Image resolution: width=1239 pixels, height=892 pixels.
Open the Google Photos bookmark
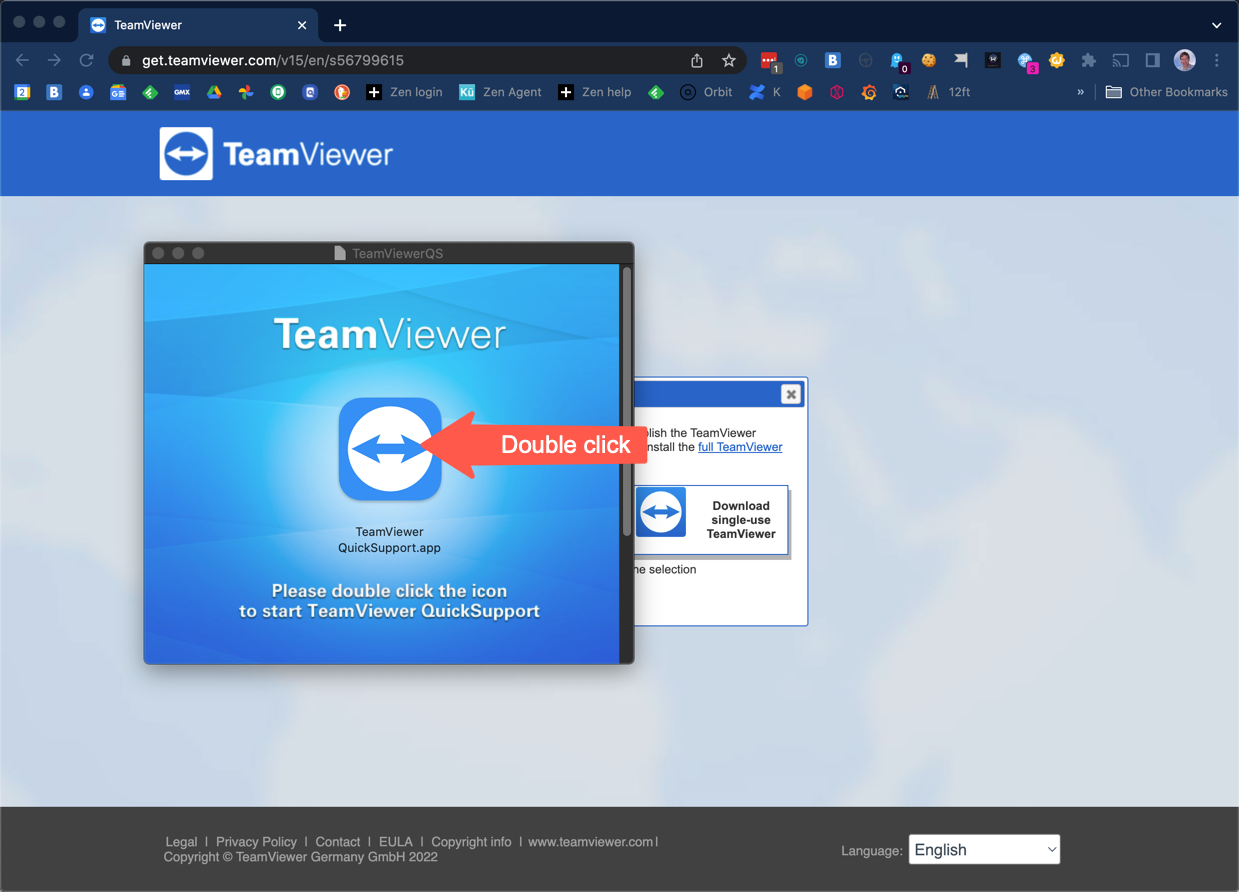[246, 92]
